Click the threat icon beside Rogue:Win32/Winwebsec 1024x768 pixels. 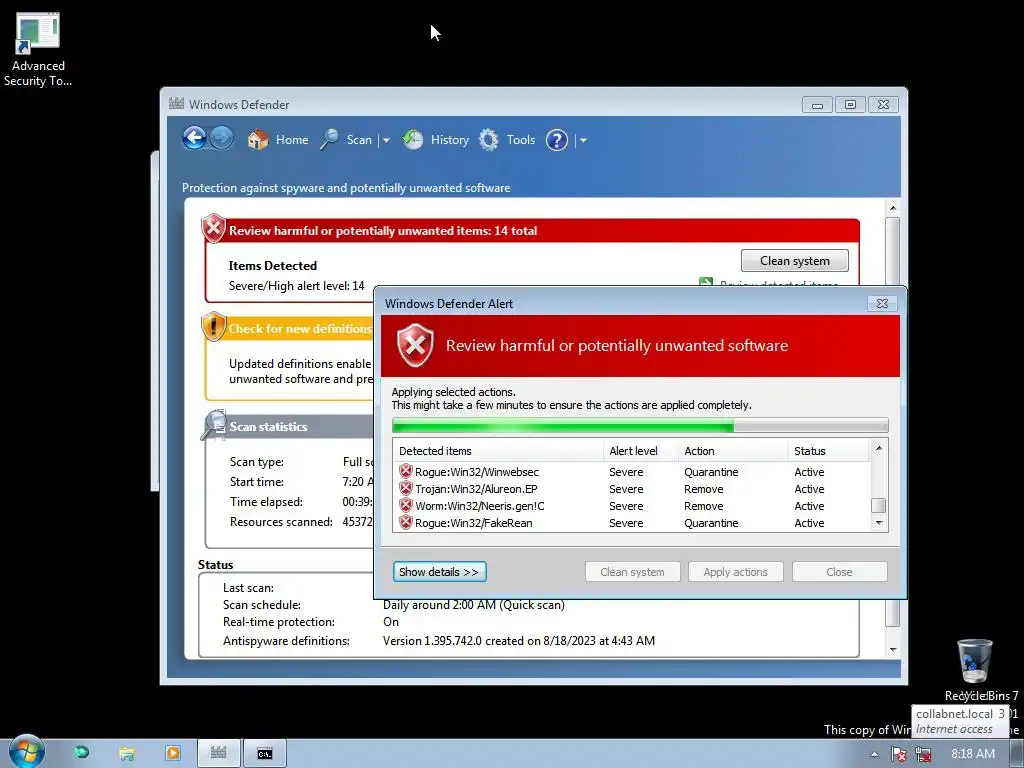tap(406, 471)
